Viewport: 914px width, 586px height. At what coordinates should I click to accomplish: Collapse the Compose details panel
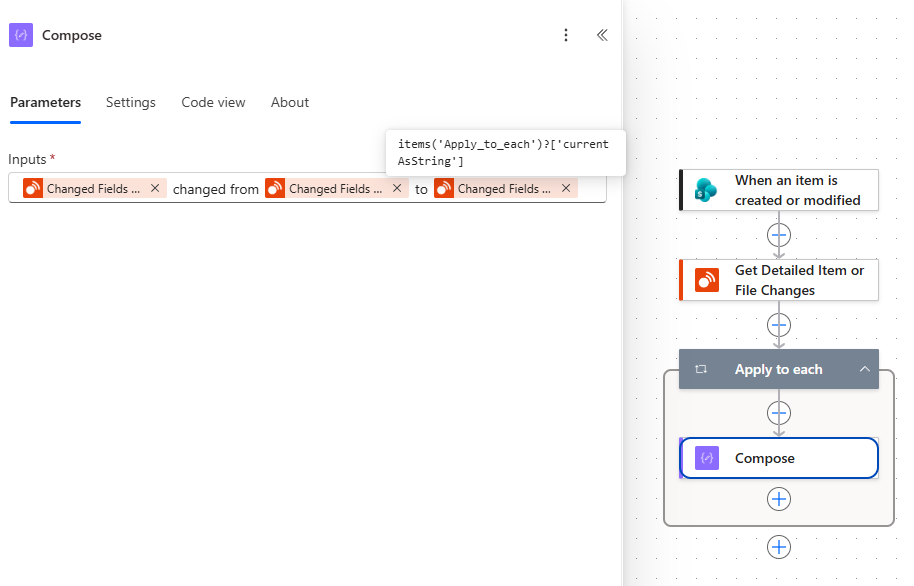pyautogui.click(x=602, y=35)
